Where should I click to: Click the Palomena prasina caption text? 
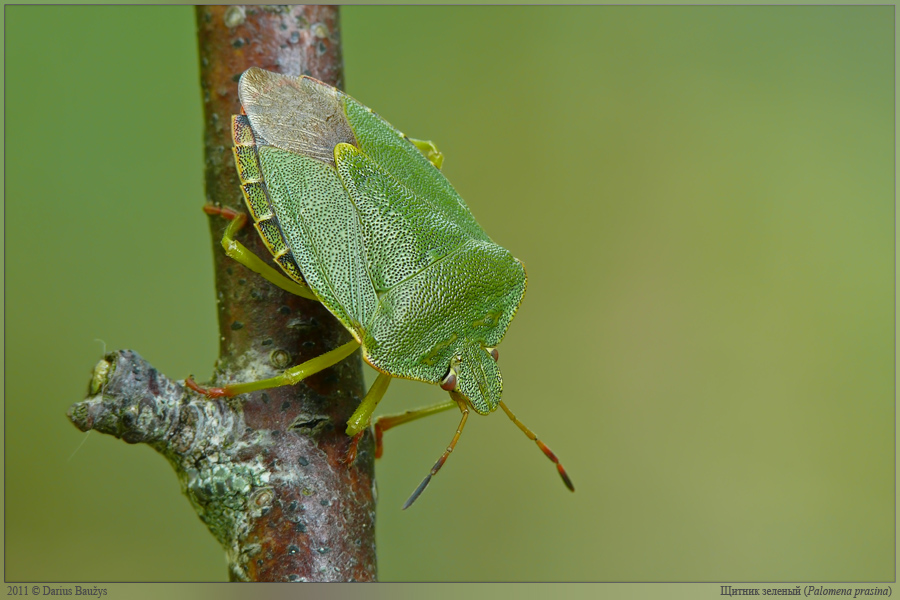pos(848,591)
